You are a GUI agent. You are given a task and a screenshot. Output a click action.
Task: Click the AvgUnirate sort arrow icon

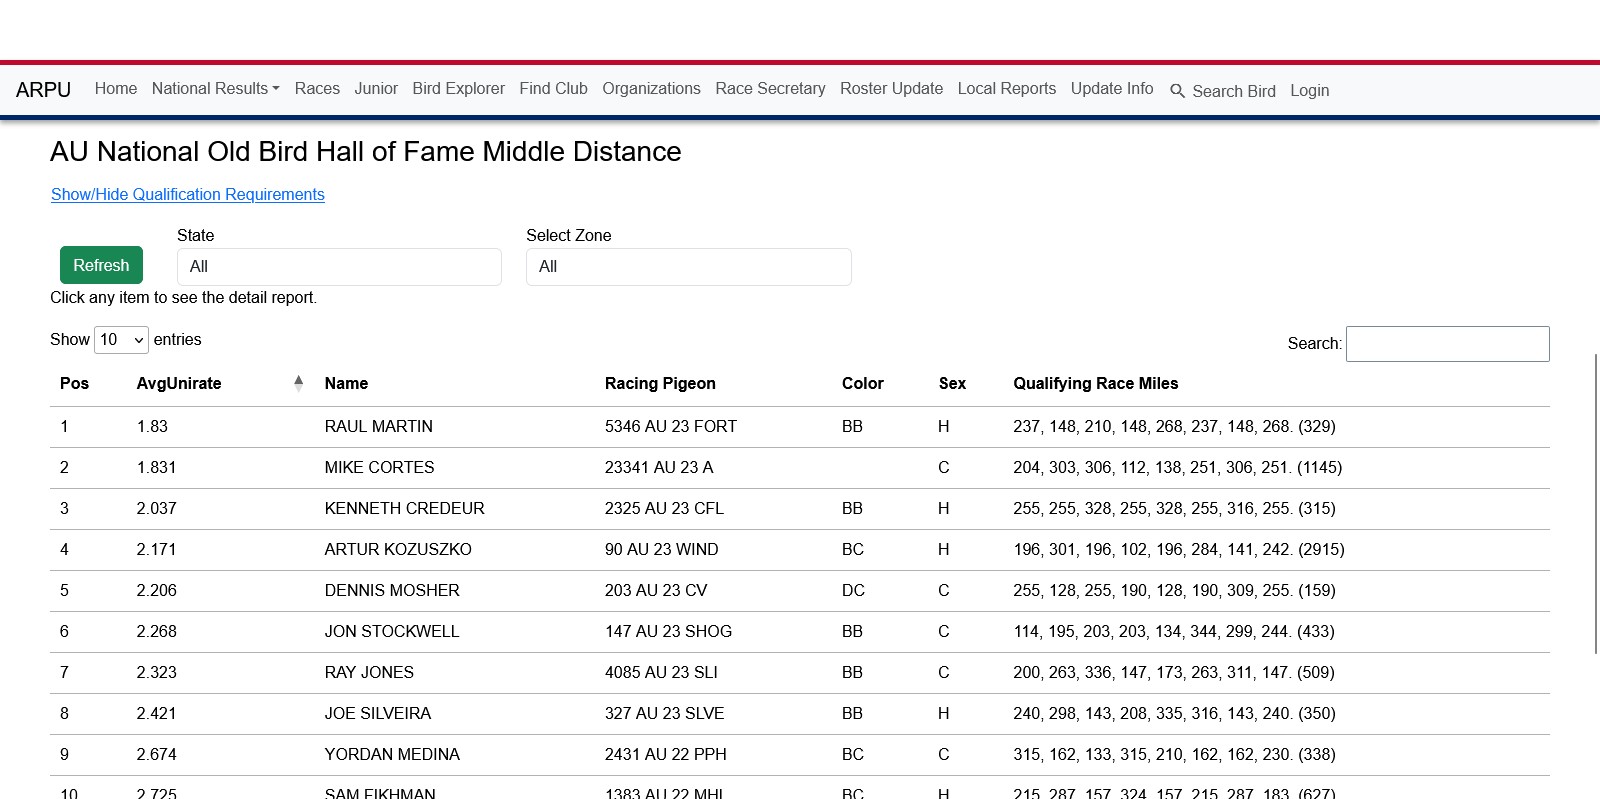pyautogui.click(x=298, y=383)
